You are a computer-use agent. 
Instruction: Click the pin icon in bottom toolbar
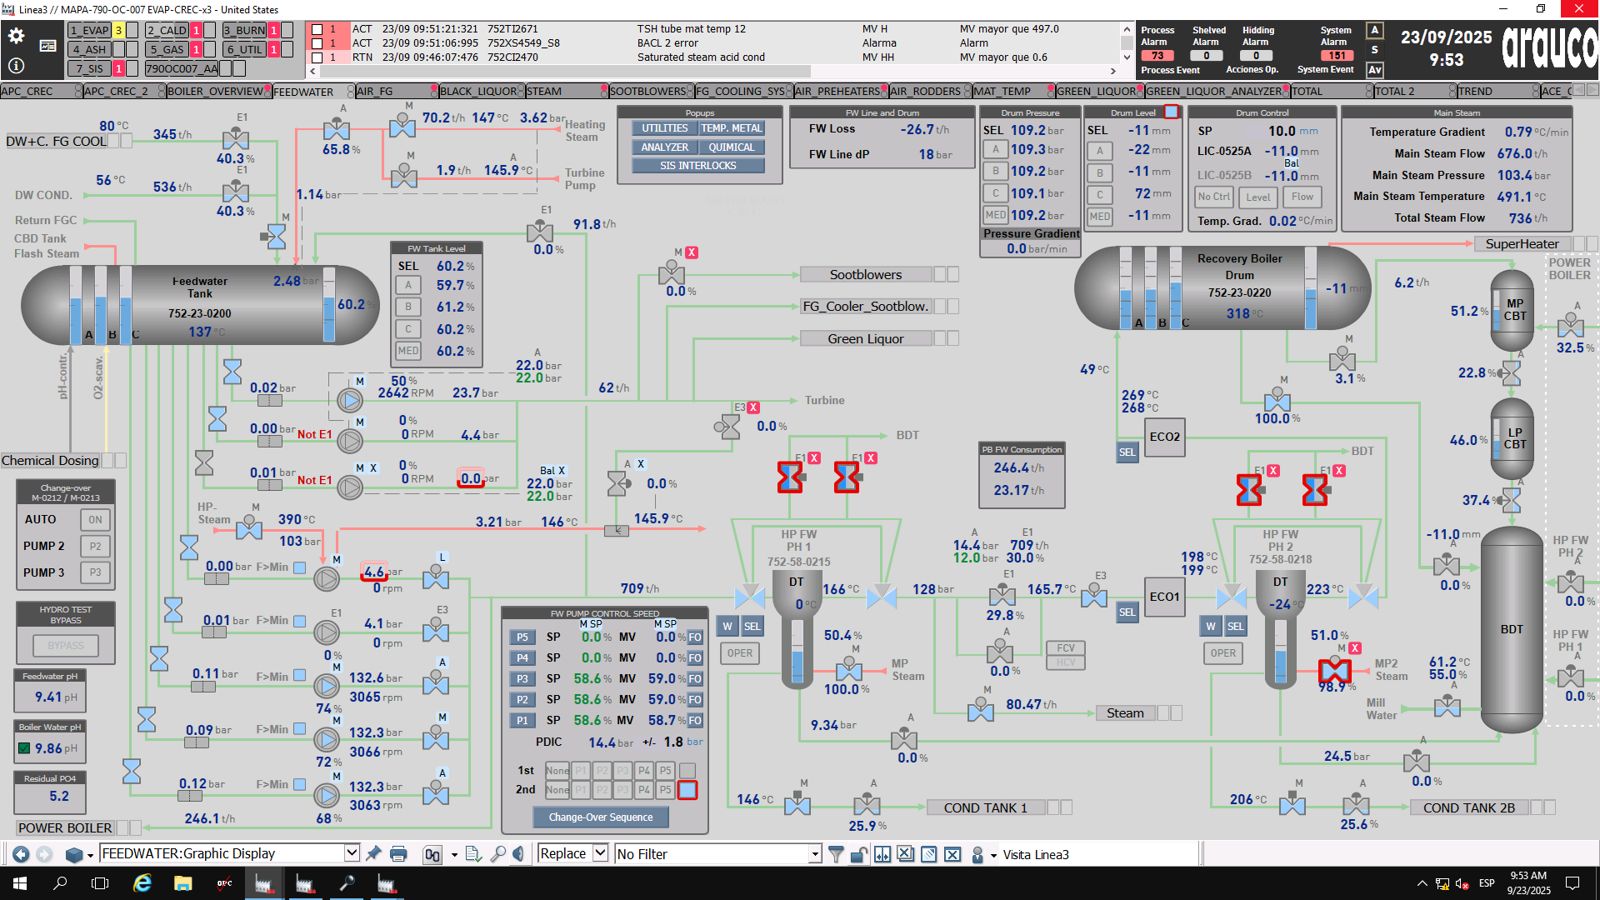tap(374, 854)
